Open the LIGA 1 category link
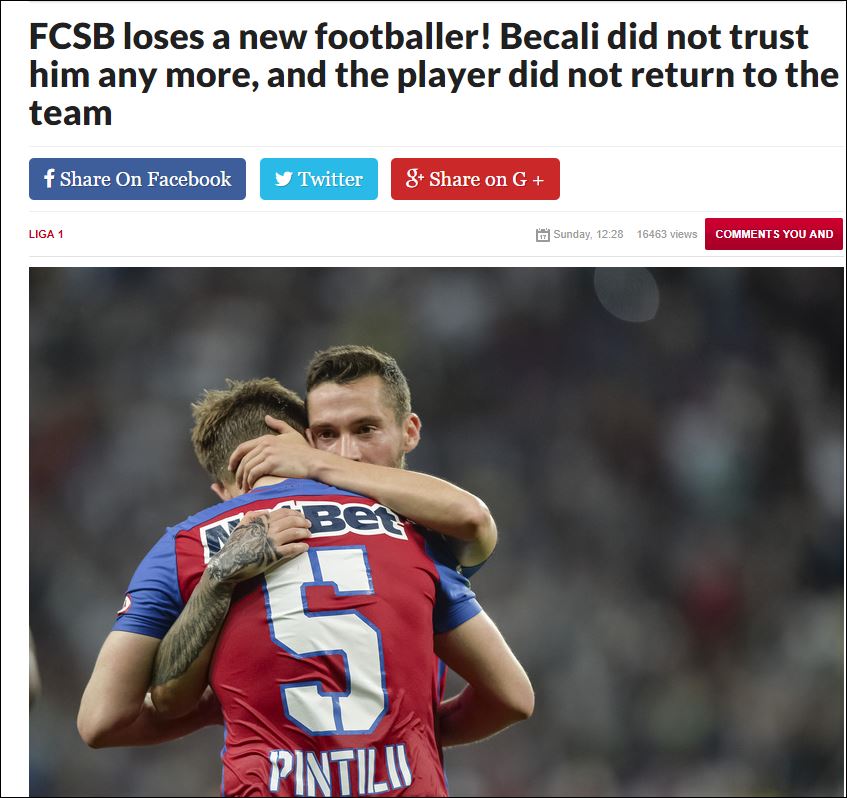Image resolution: width=847 pixels, height=798 pixels. click(x=46, y=234)
